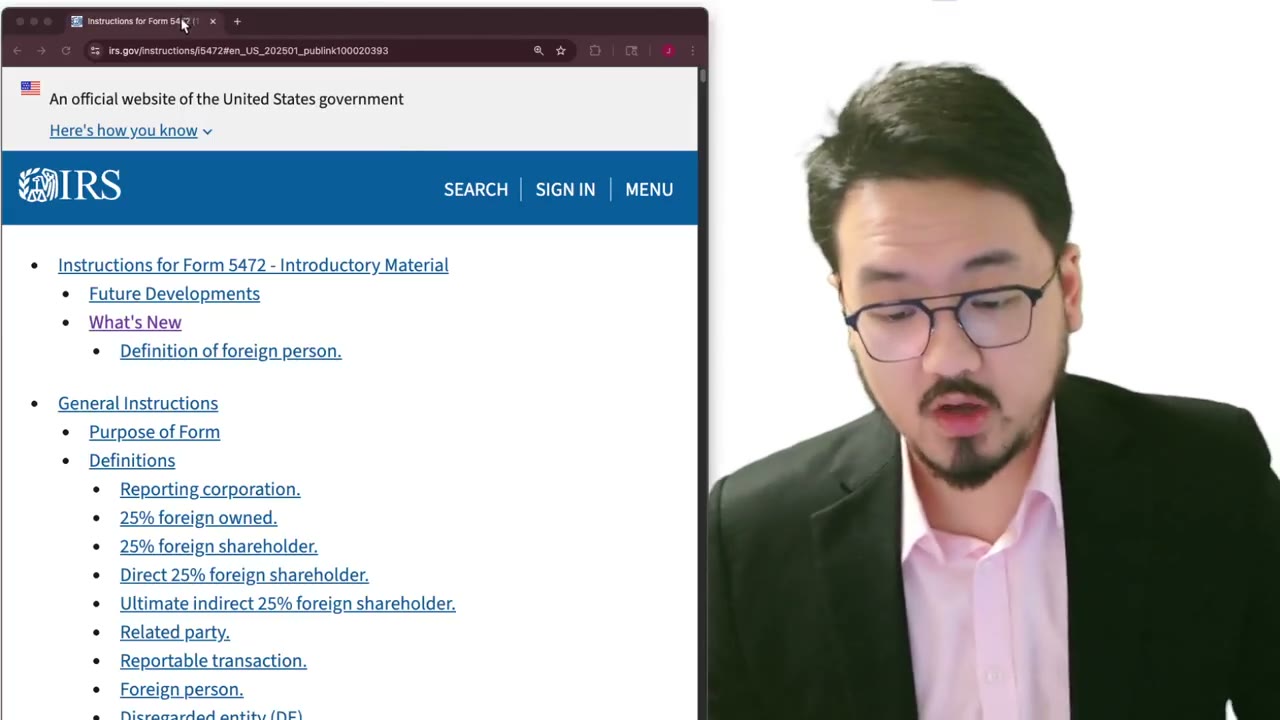Open General Instructions link

(138, 403)
